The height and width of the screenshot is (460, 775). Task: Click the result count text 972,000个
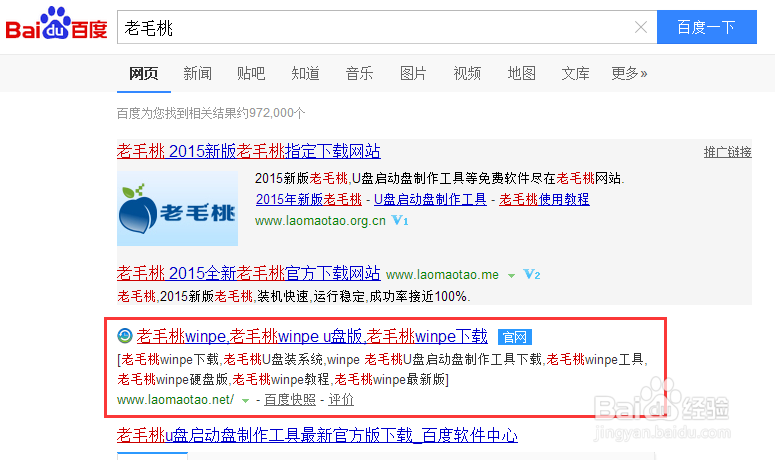(x=276, y=113)
